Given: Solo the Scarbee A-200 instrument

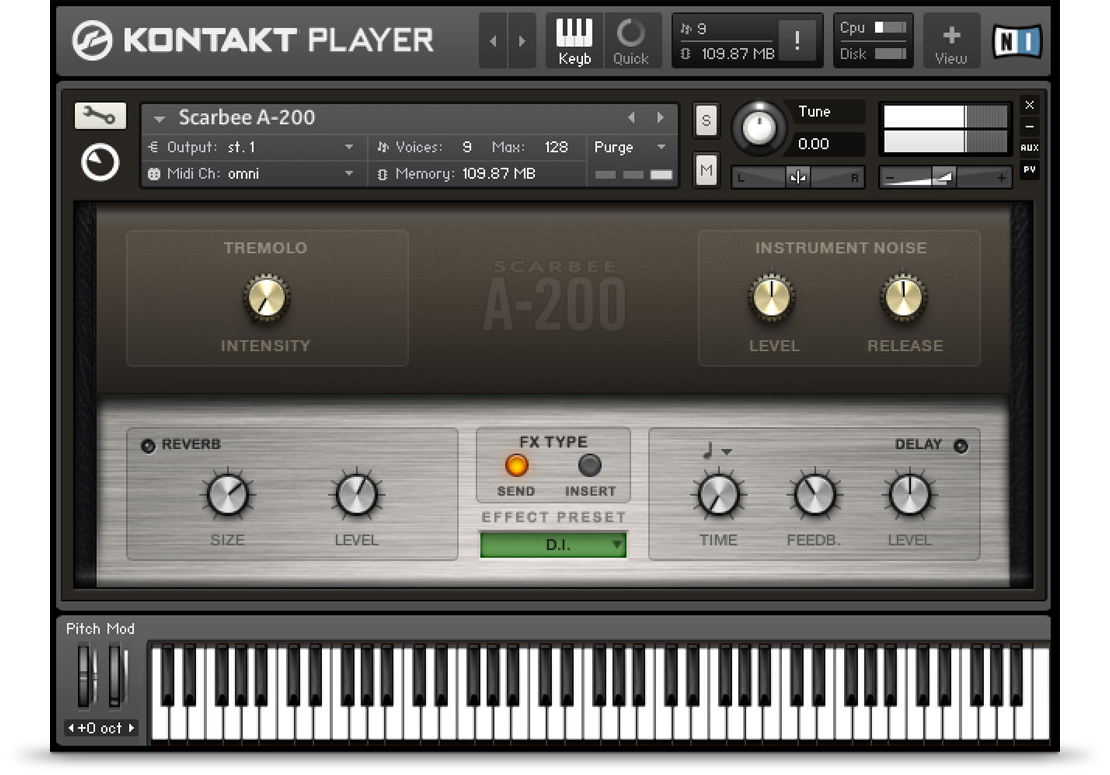Looking at the screenshot, I should click(x=706, y=121).
